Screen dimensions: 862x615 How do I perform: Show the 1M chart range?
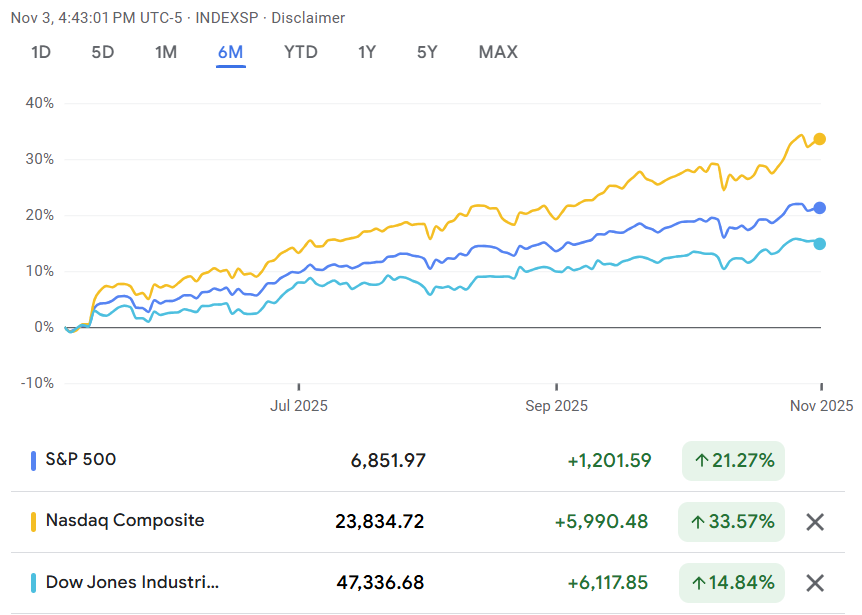click(x=166, y=52)
